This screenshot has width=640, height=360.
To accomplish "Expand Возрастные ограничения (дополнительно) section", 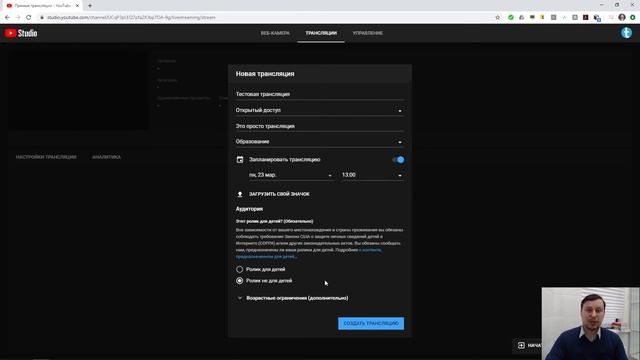I will coord(293,298).
